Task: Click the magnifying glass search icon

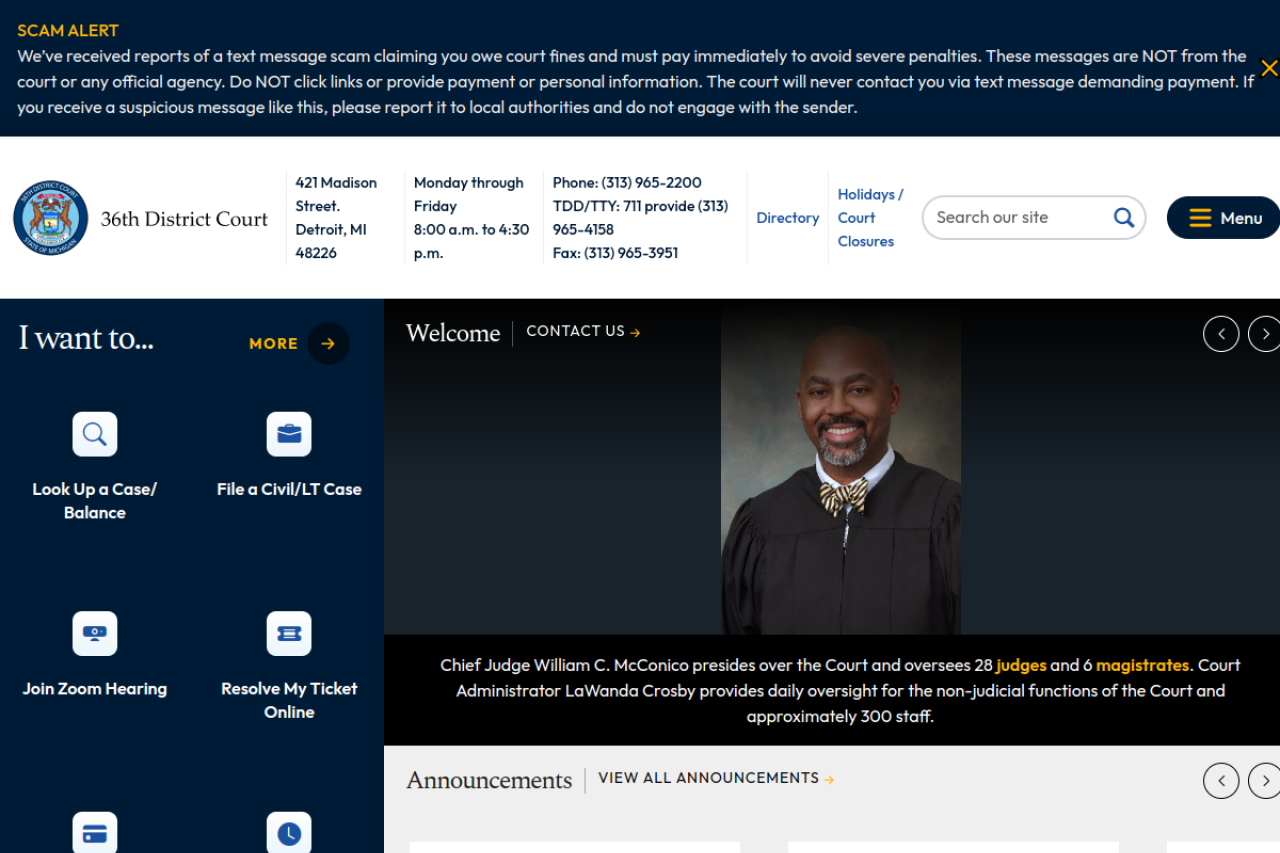Action: (1123, 217)
